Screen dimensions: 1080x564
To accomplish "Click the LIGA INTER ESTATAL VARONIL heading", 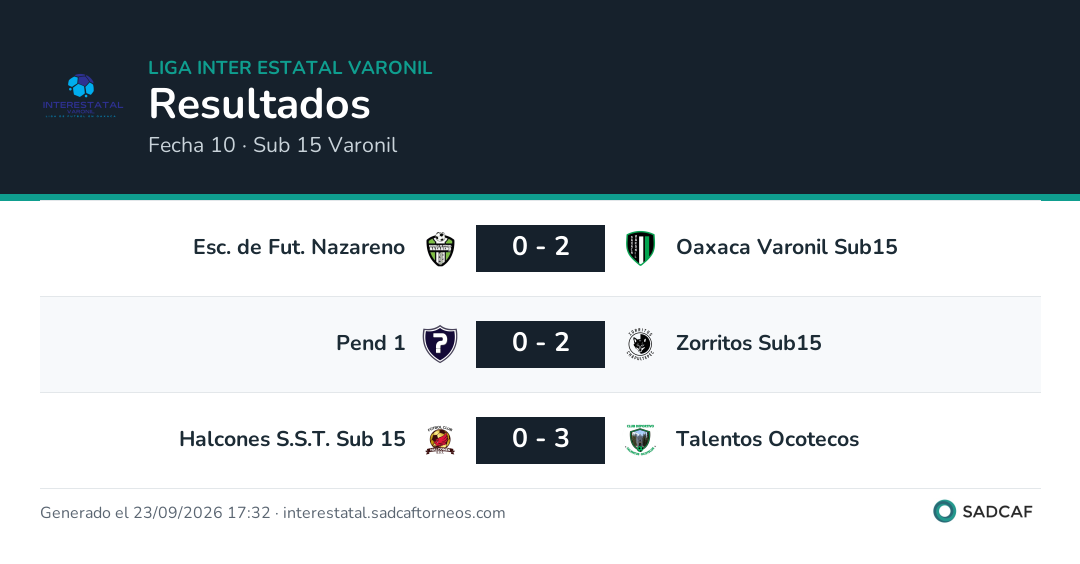I will point(291,67).
